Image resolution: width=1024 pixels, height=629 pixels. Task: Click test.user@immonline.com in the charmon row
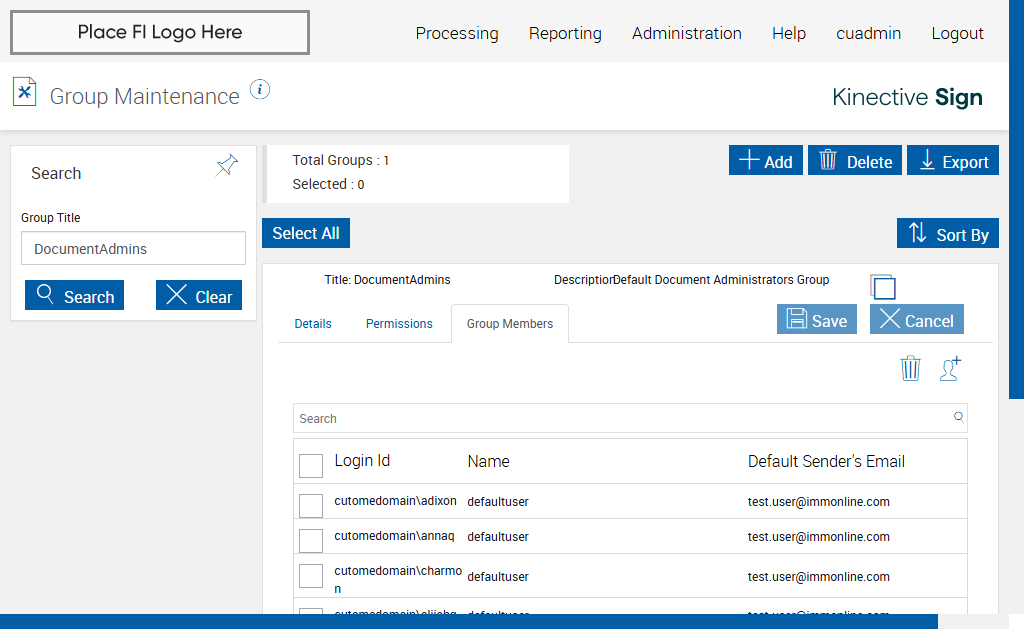(818, 577)
